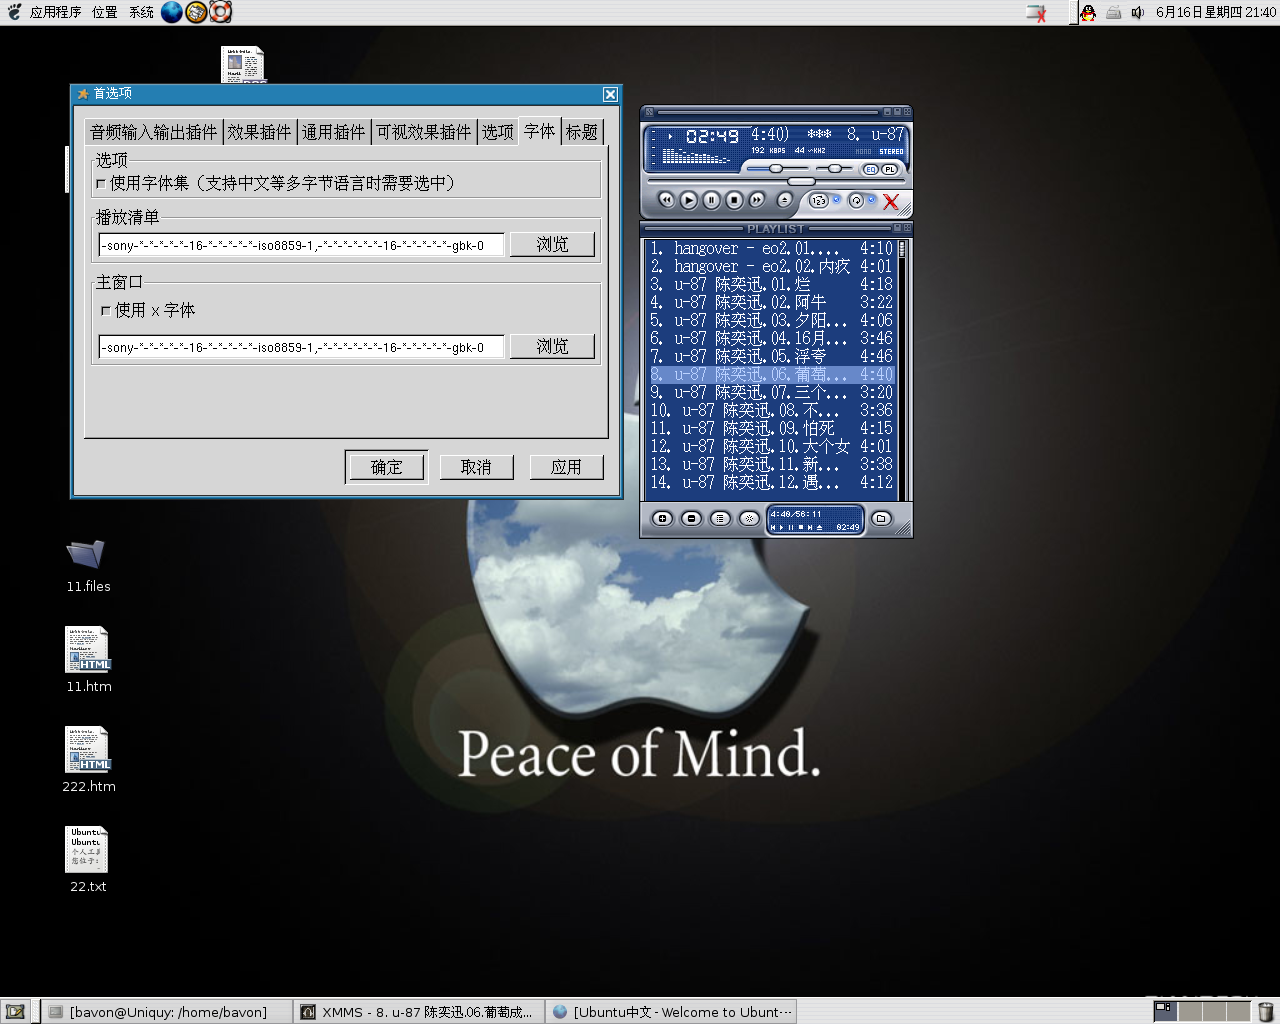Click mini play control in playlist footer
1280x1024 pixels.
click(x=782, y=527)
